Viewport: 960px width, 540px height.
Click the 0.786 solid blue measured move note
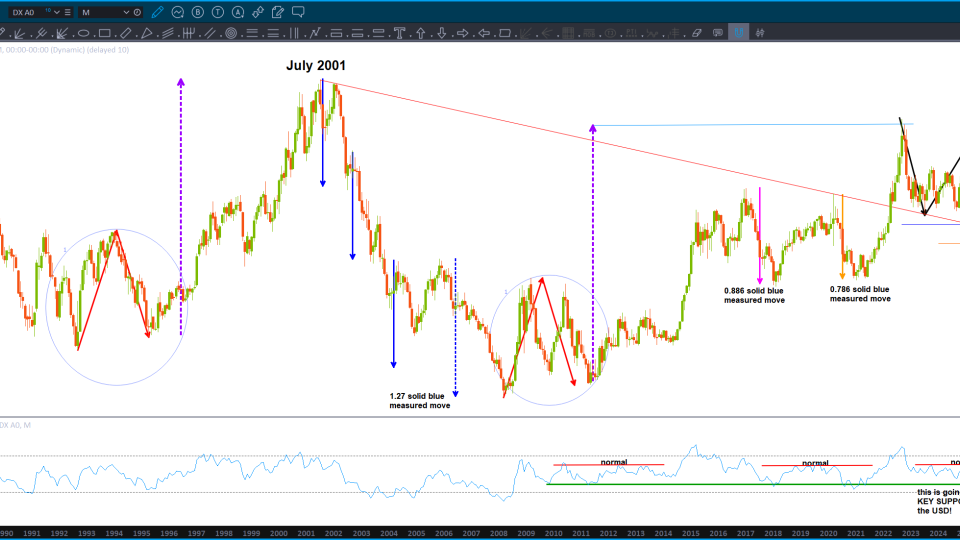point(860,294)
